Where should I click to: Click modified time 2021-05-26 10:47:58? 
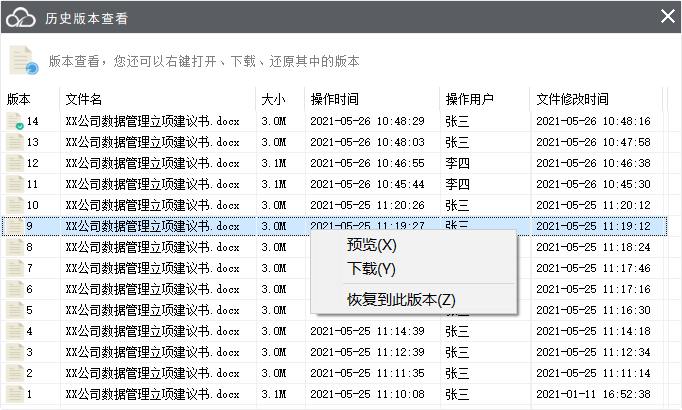593,142
